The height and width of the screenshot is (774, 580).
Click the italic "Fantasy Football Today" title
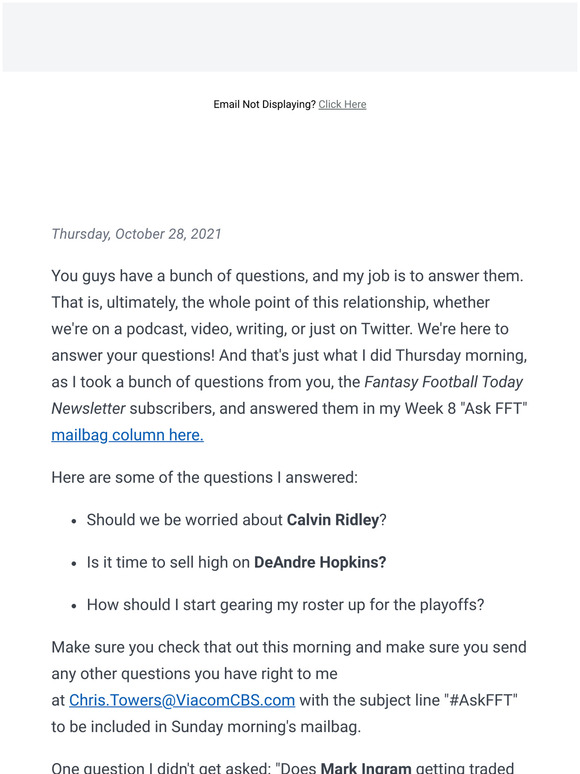point(443,382)
